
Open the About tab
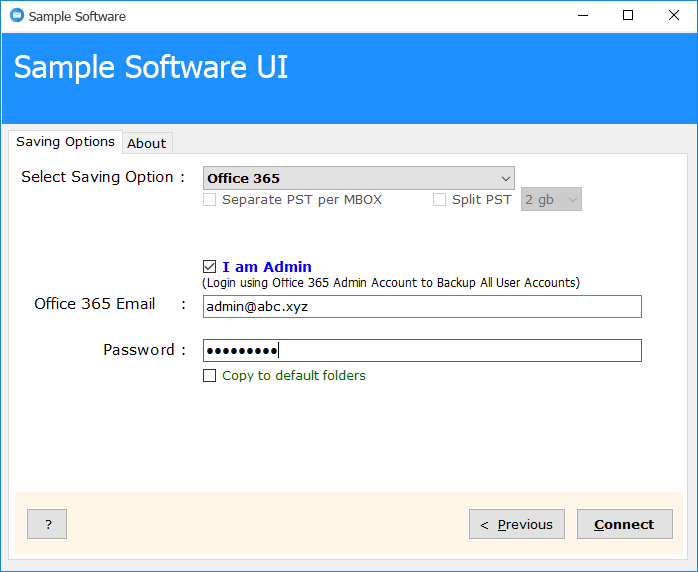[147, 143]
